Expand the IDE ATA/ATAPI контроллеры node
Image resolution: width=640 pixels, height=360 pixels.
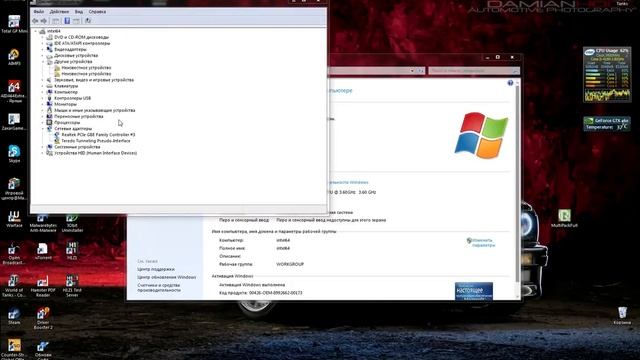point(43,43)
